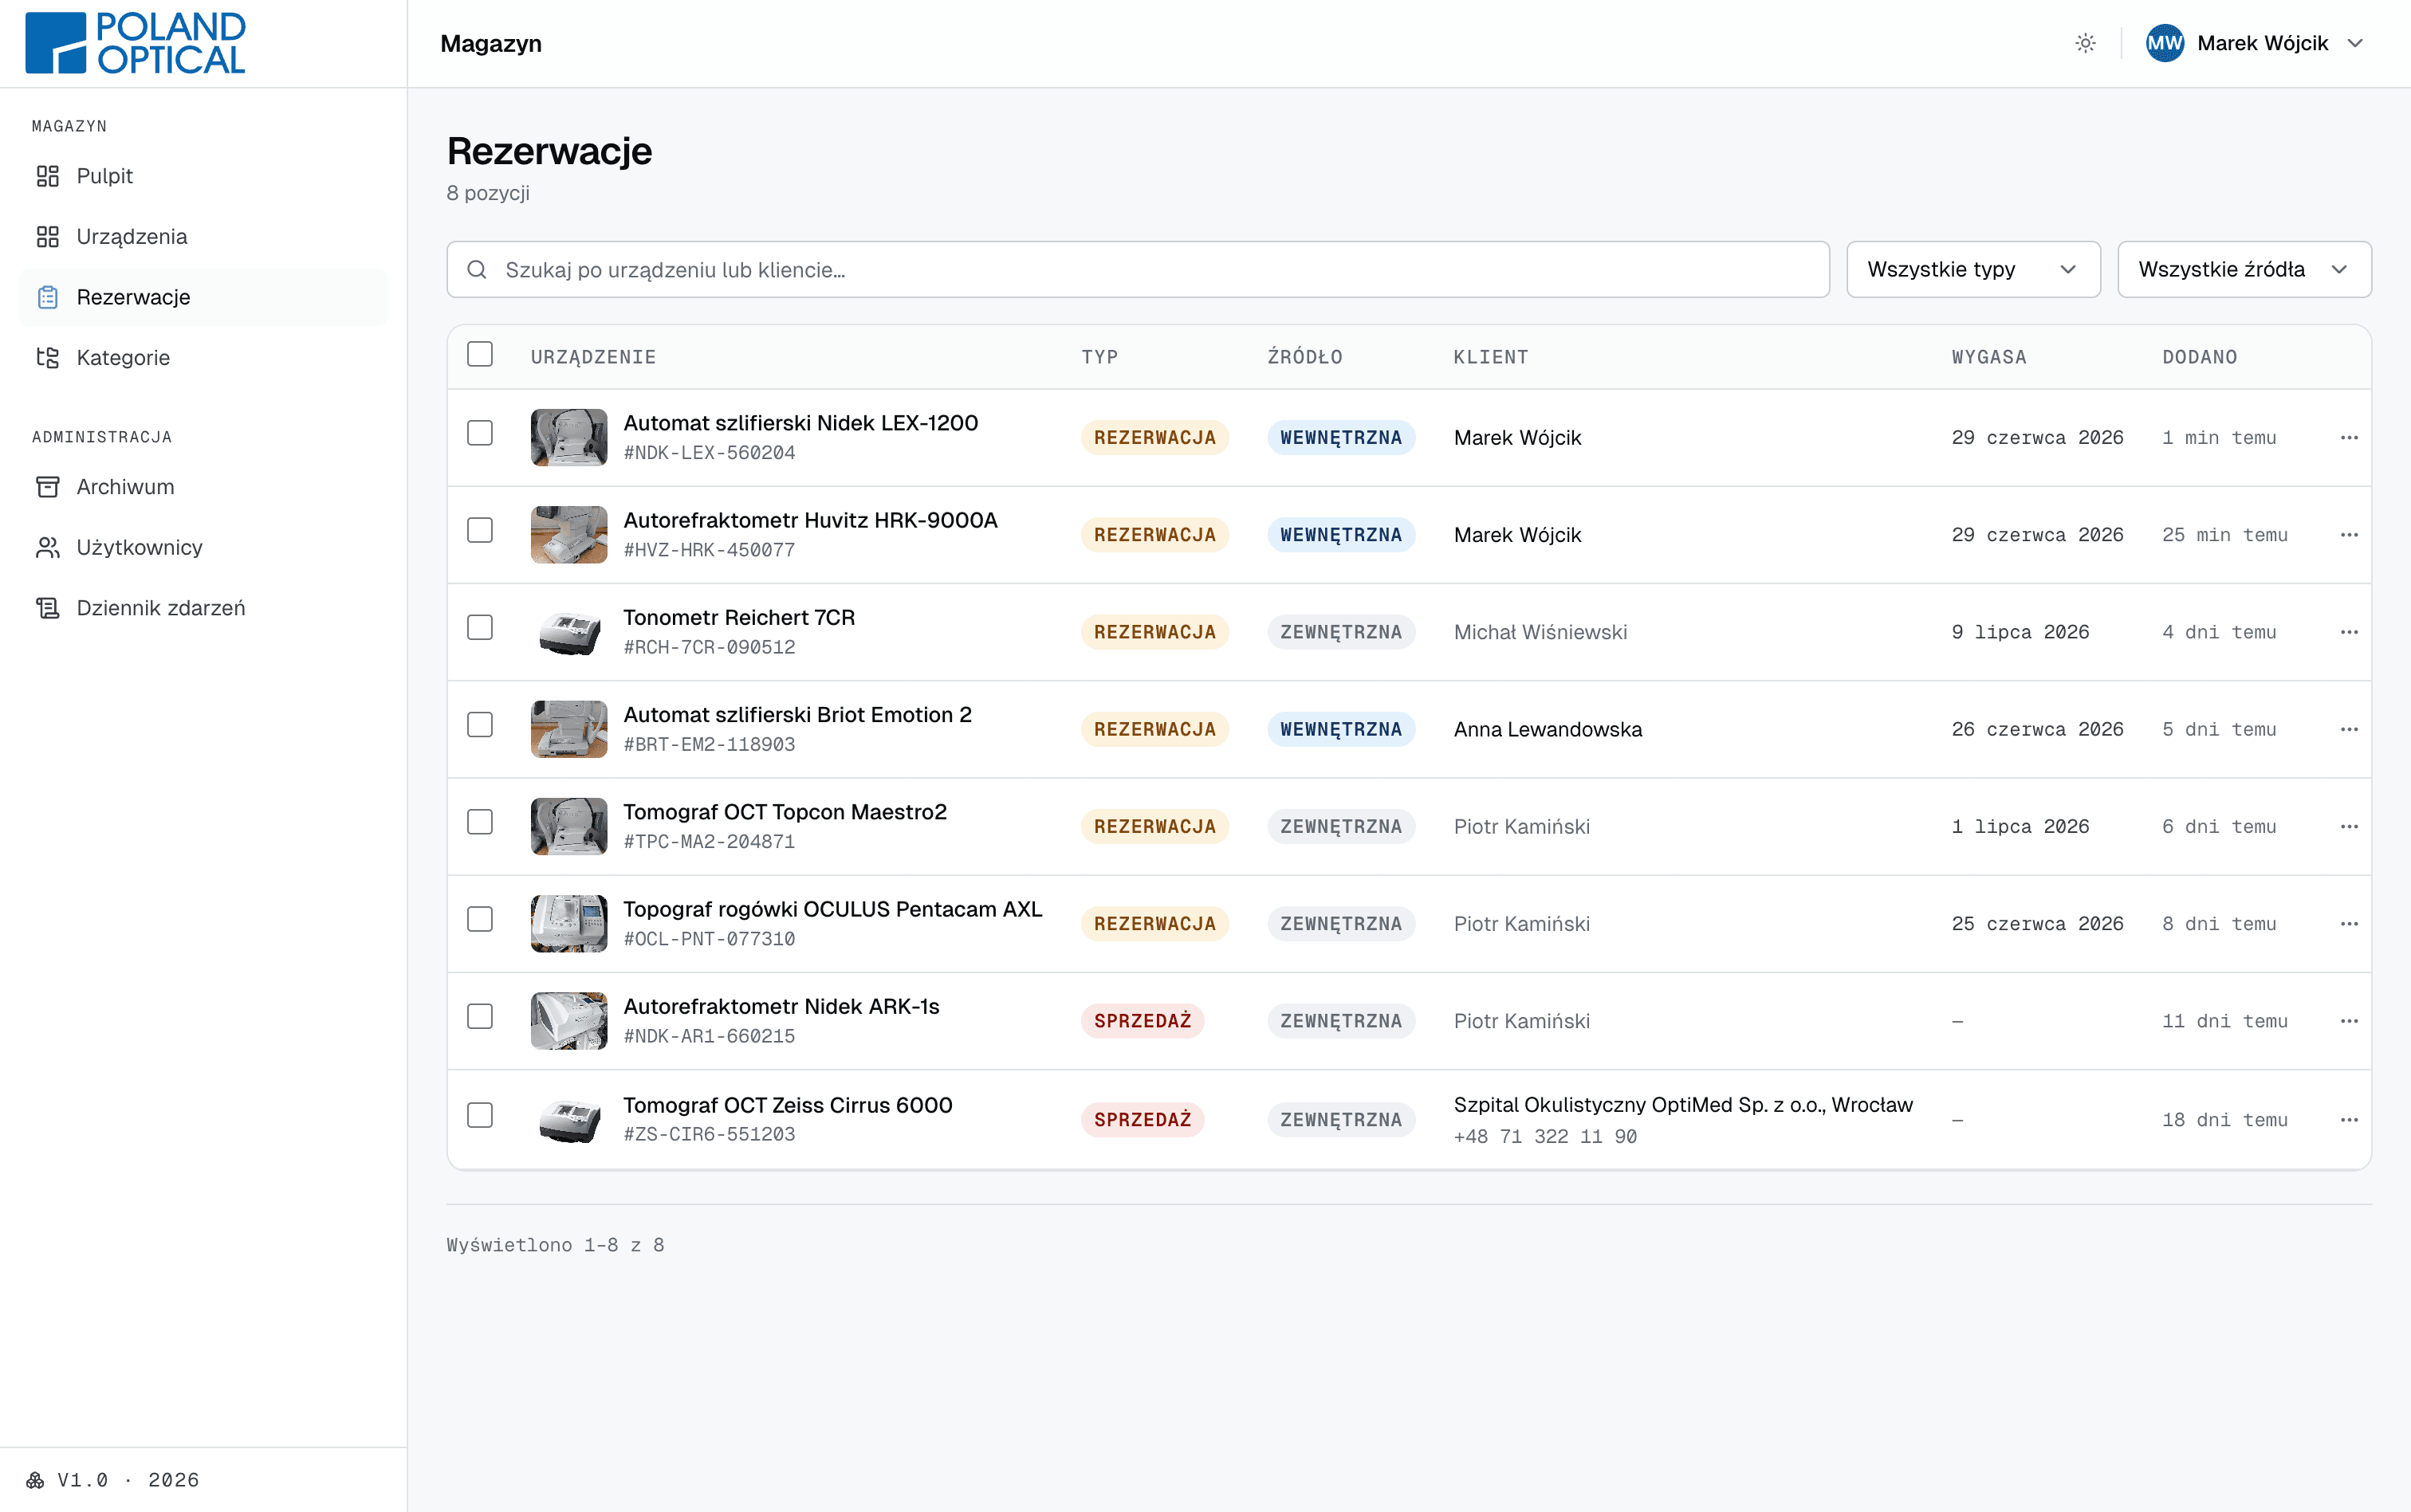The width and height of the screenshot is (2411, 1512).
Task: Open Tomograf OCT Zeiss Cirrus 6000 link
Action: click(x=787, y=1105)
